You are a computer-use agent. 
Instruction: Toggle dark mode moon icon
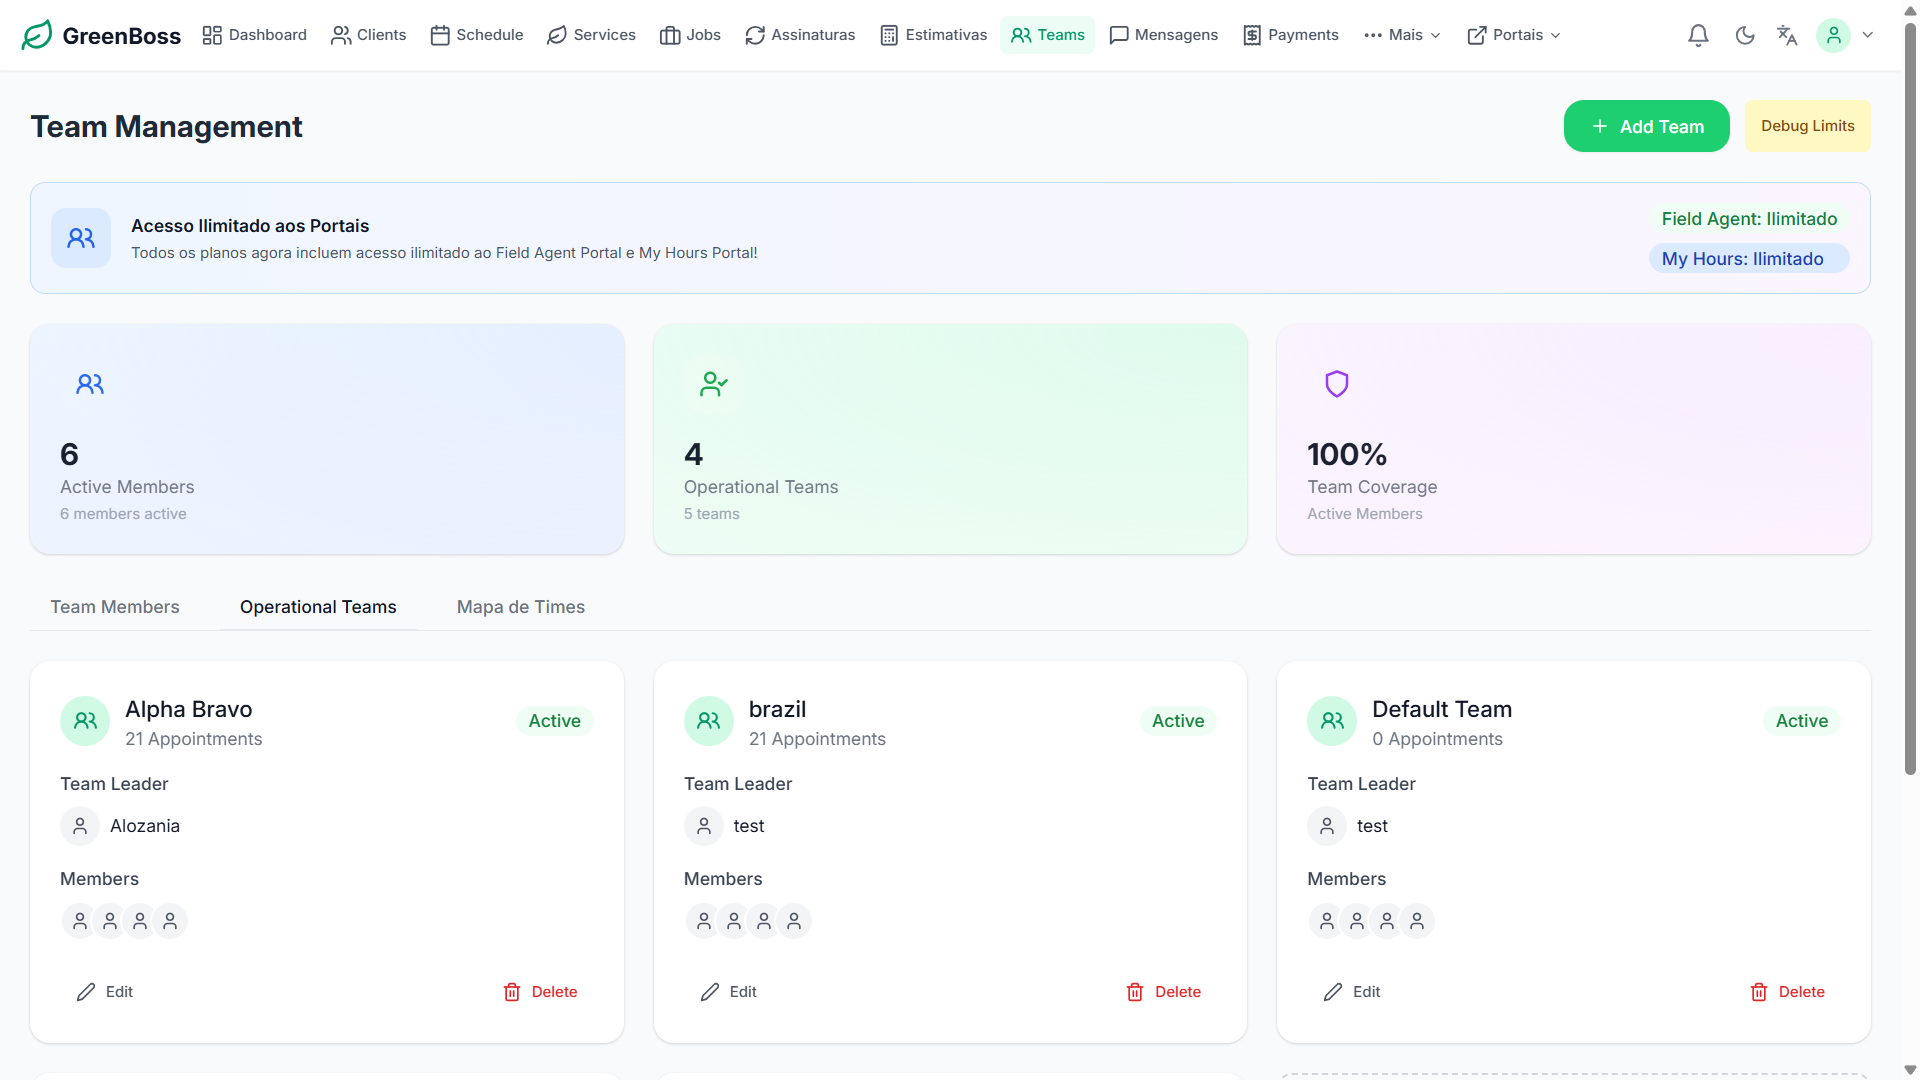pos(1745,36)
